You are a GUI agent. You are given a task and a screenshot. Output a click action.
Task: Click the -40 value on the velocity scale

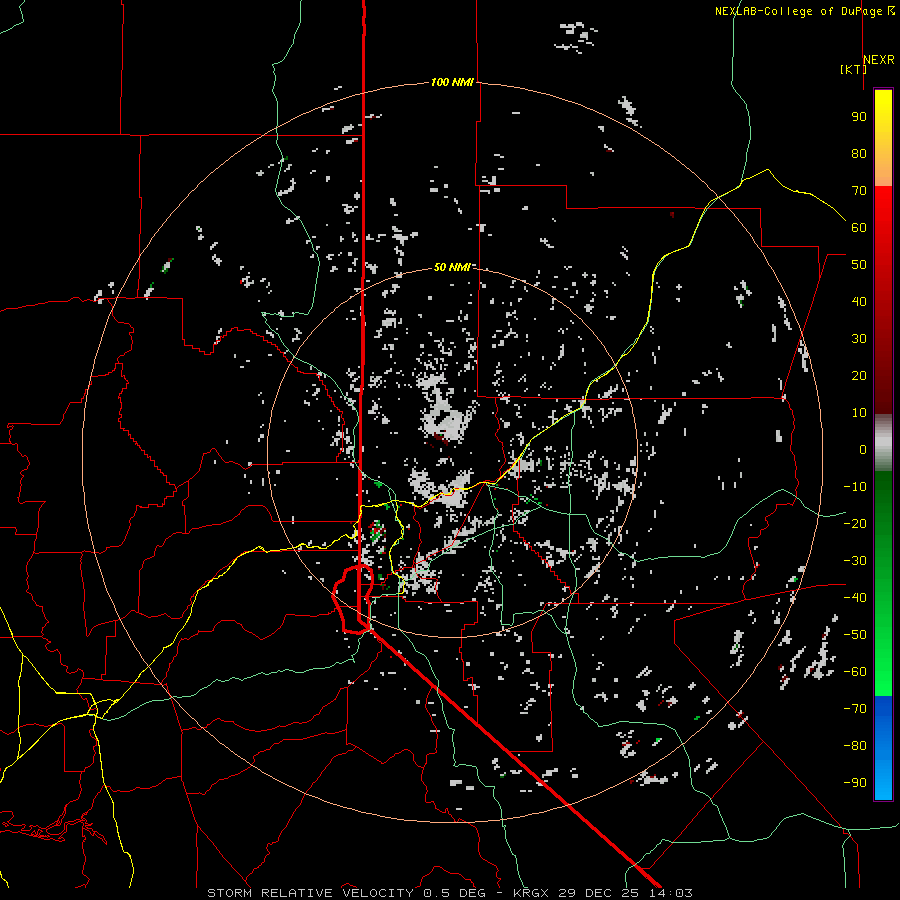pyautogui.click(x=855, y=598)
